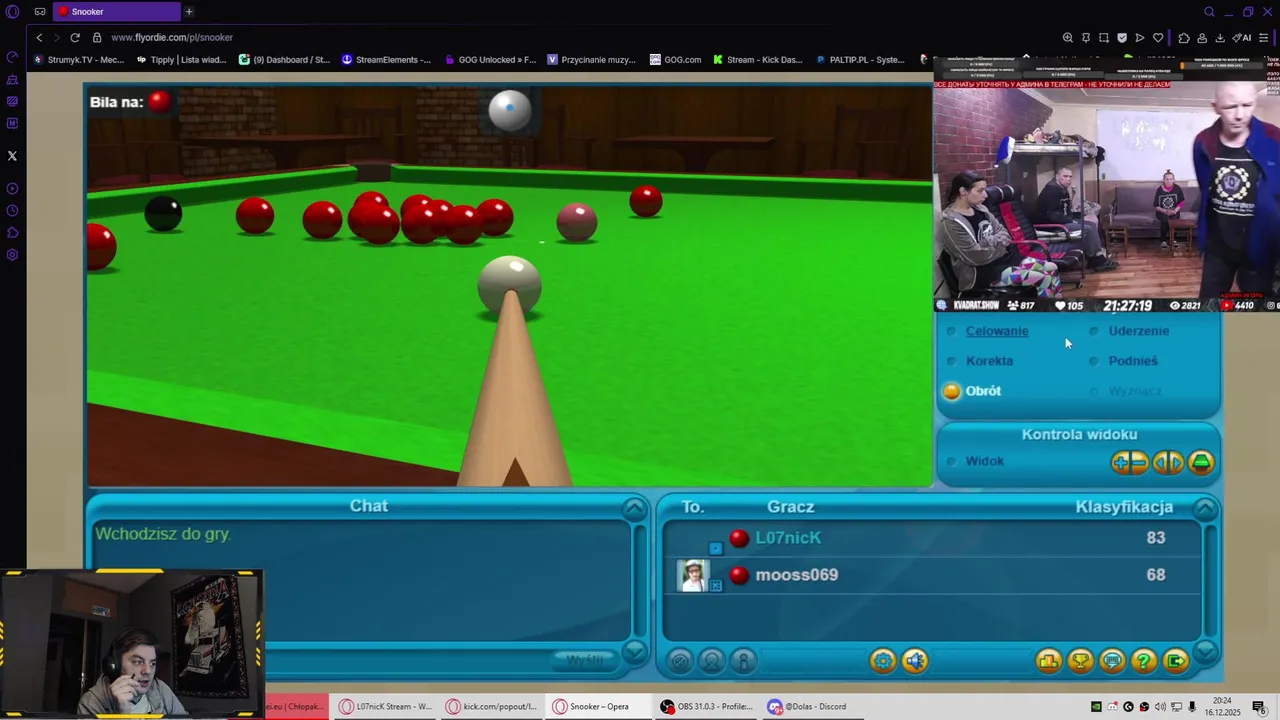Collapse the player list top arrow

coord(1205,509)
